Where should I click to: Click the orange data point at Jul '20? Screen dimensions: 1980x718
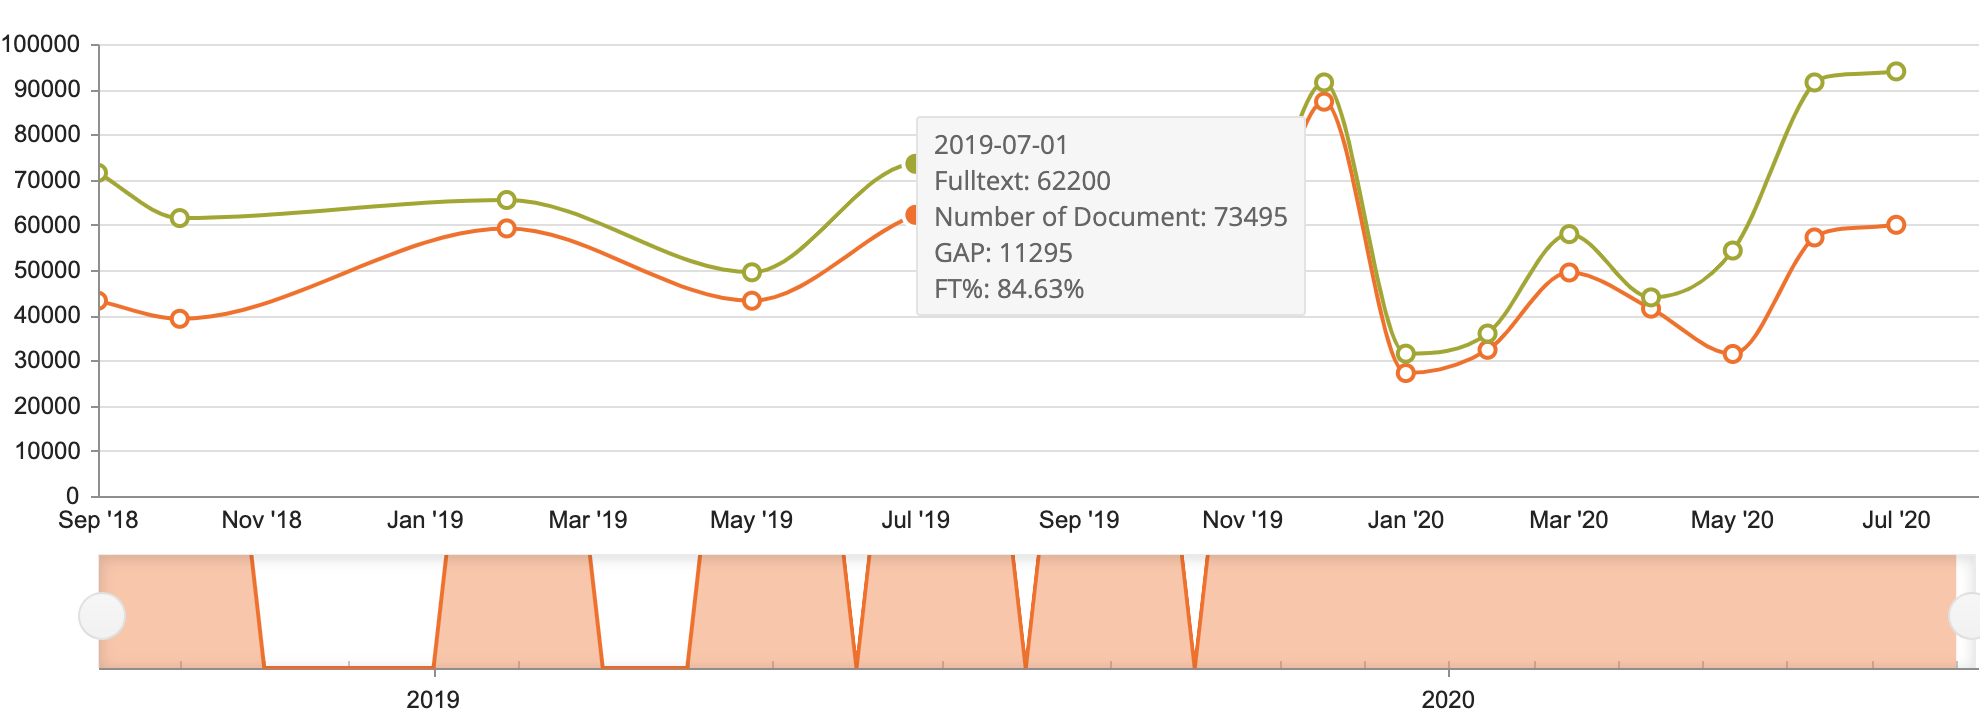pyautogui.click(x=1895, y=225)
